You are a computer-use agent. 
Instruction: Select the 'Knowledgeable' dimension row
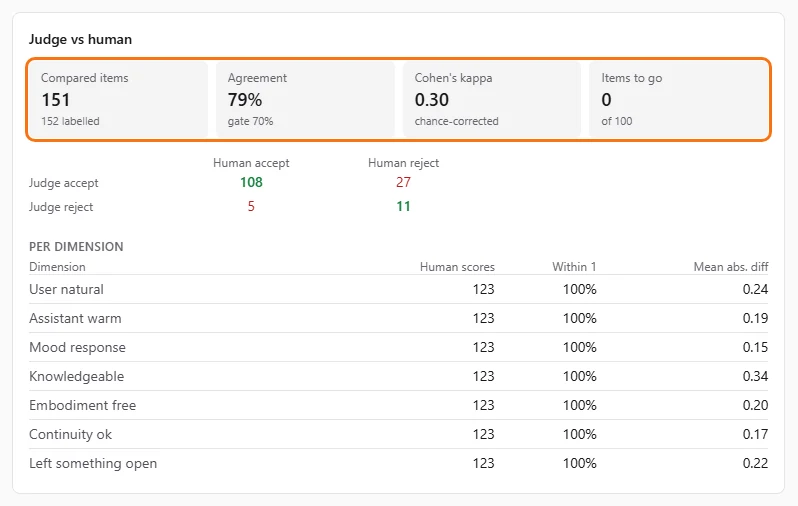[398, 376]
